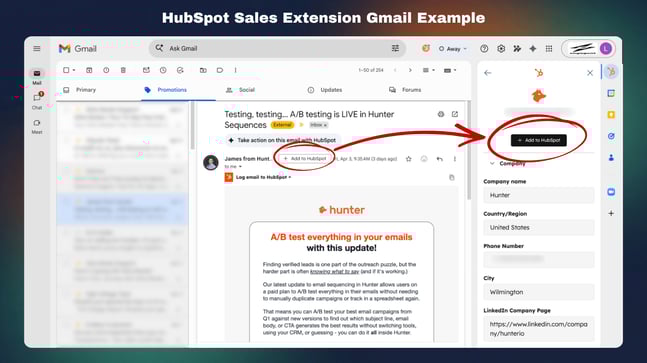Screen dimensions: 647x363
Task: Expand the 'to me' recipient details
Action: [x=240, y=167]
